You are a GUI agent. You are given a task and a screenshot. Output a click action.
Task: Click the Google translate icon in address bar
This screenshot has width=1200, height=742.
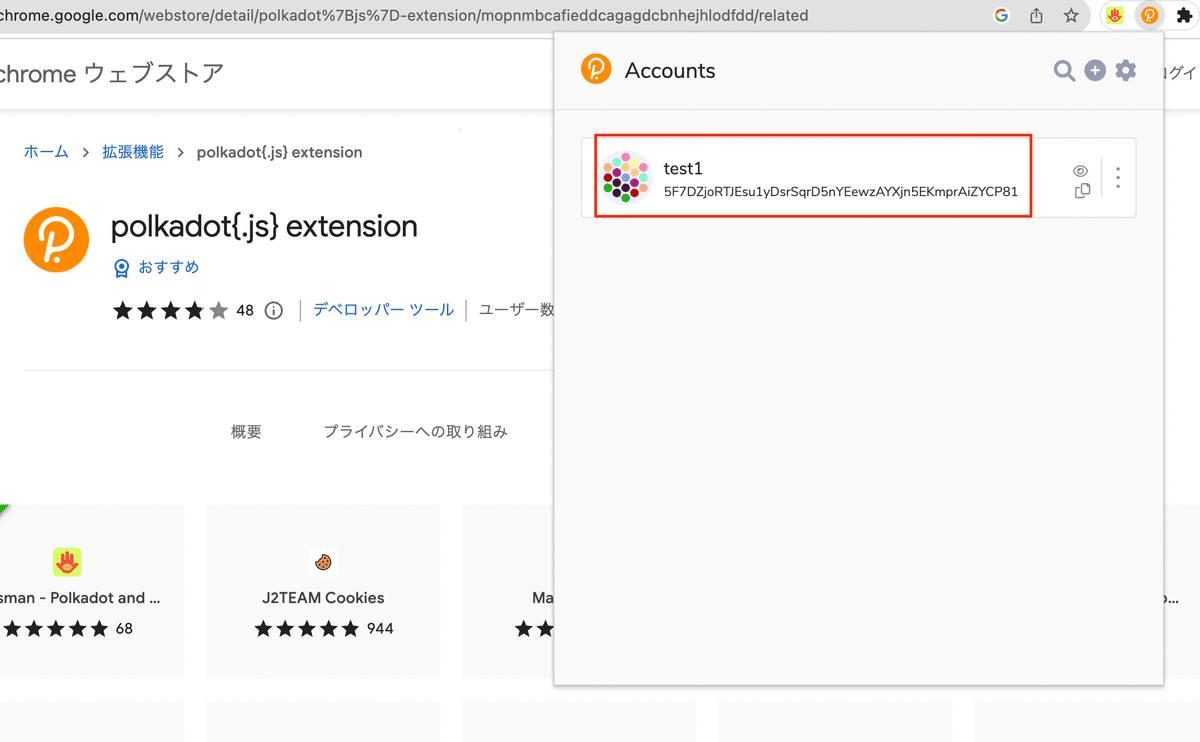(x=1002, y=16)
